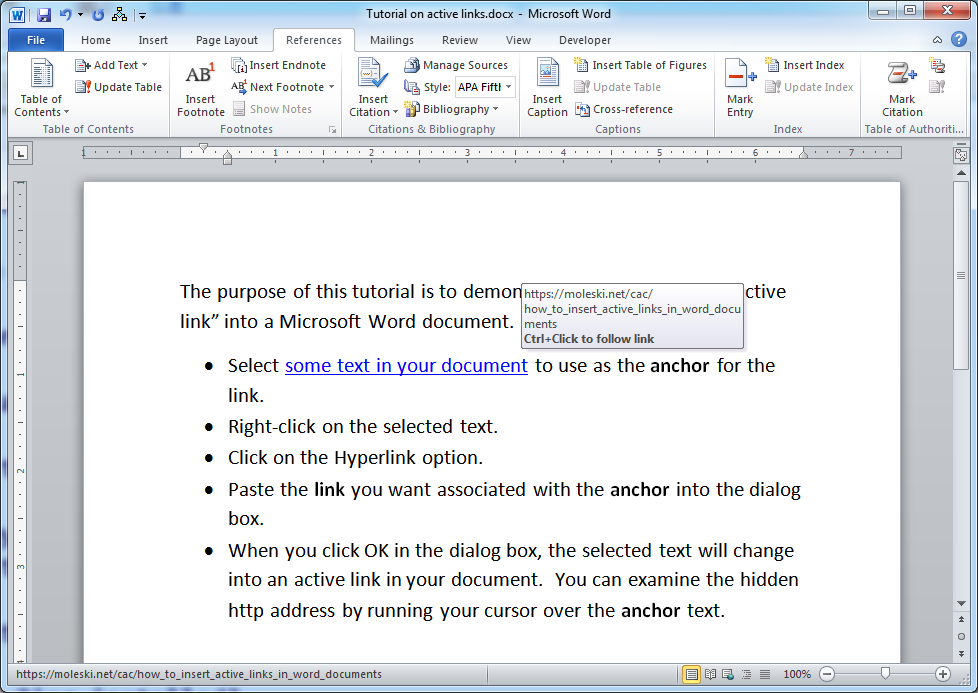Viewport: 978px width, 693px height.
Task: Minimize the ribbon with the caret button
Action: [x=937, y=39]
